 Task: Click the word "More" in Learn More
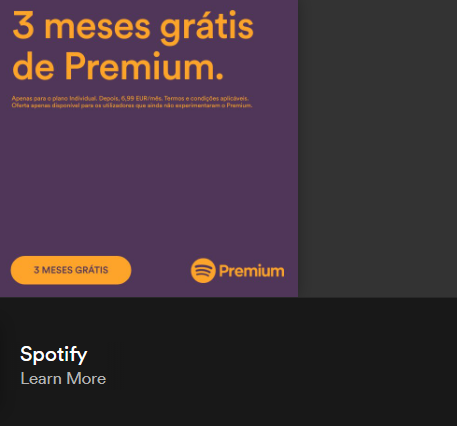86,379
